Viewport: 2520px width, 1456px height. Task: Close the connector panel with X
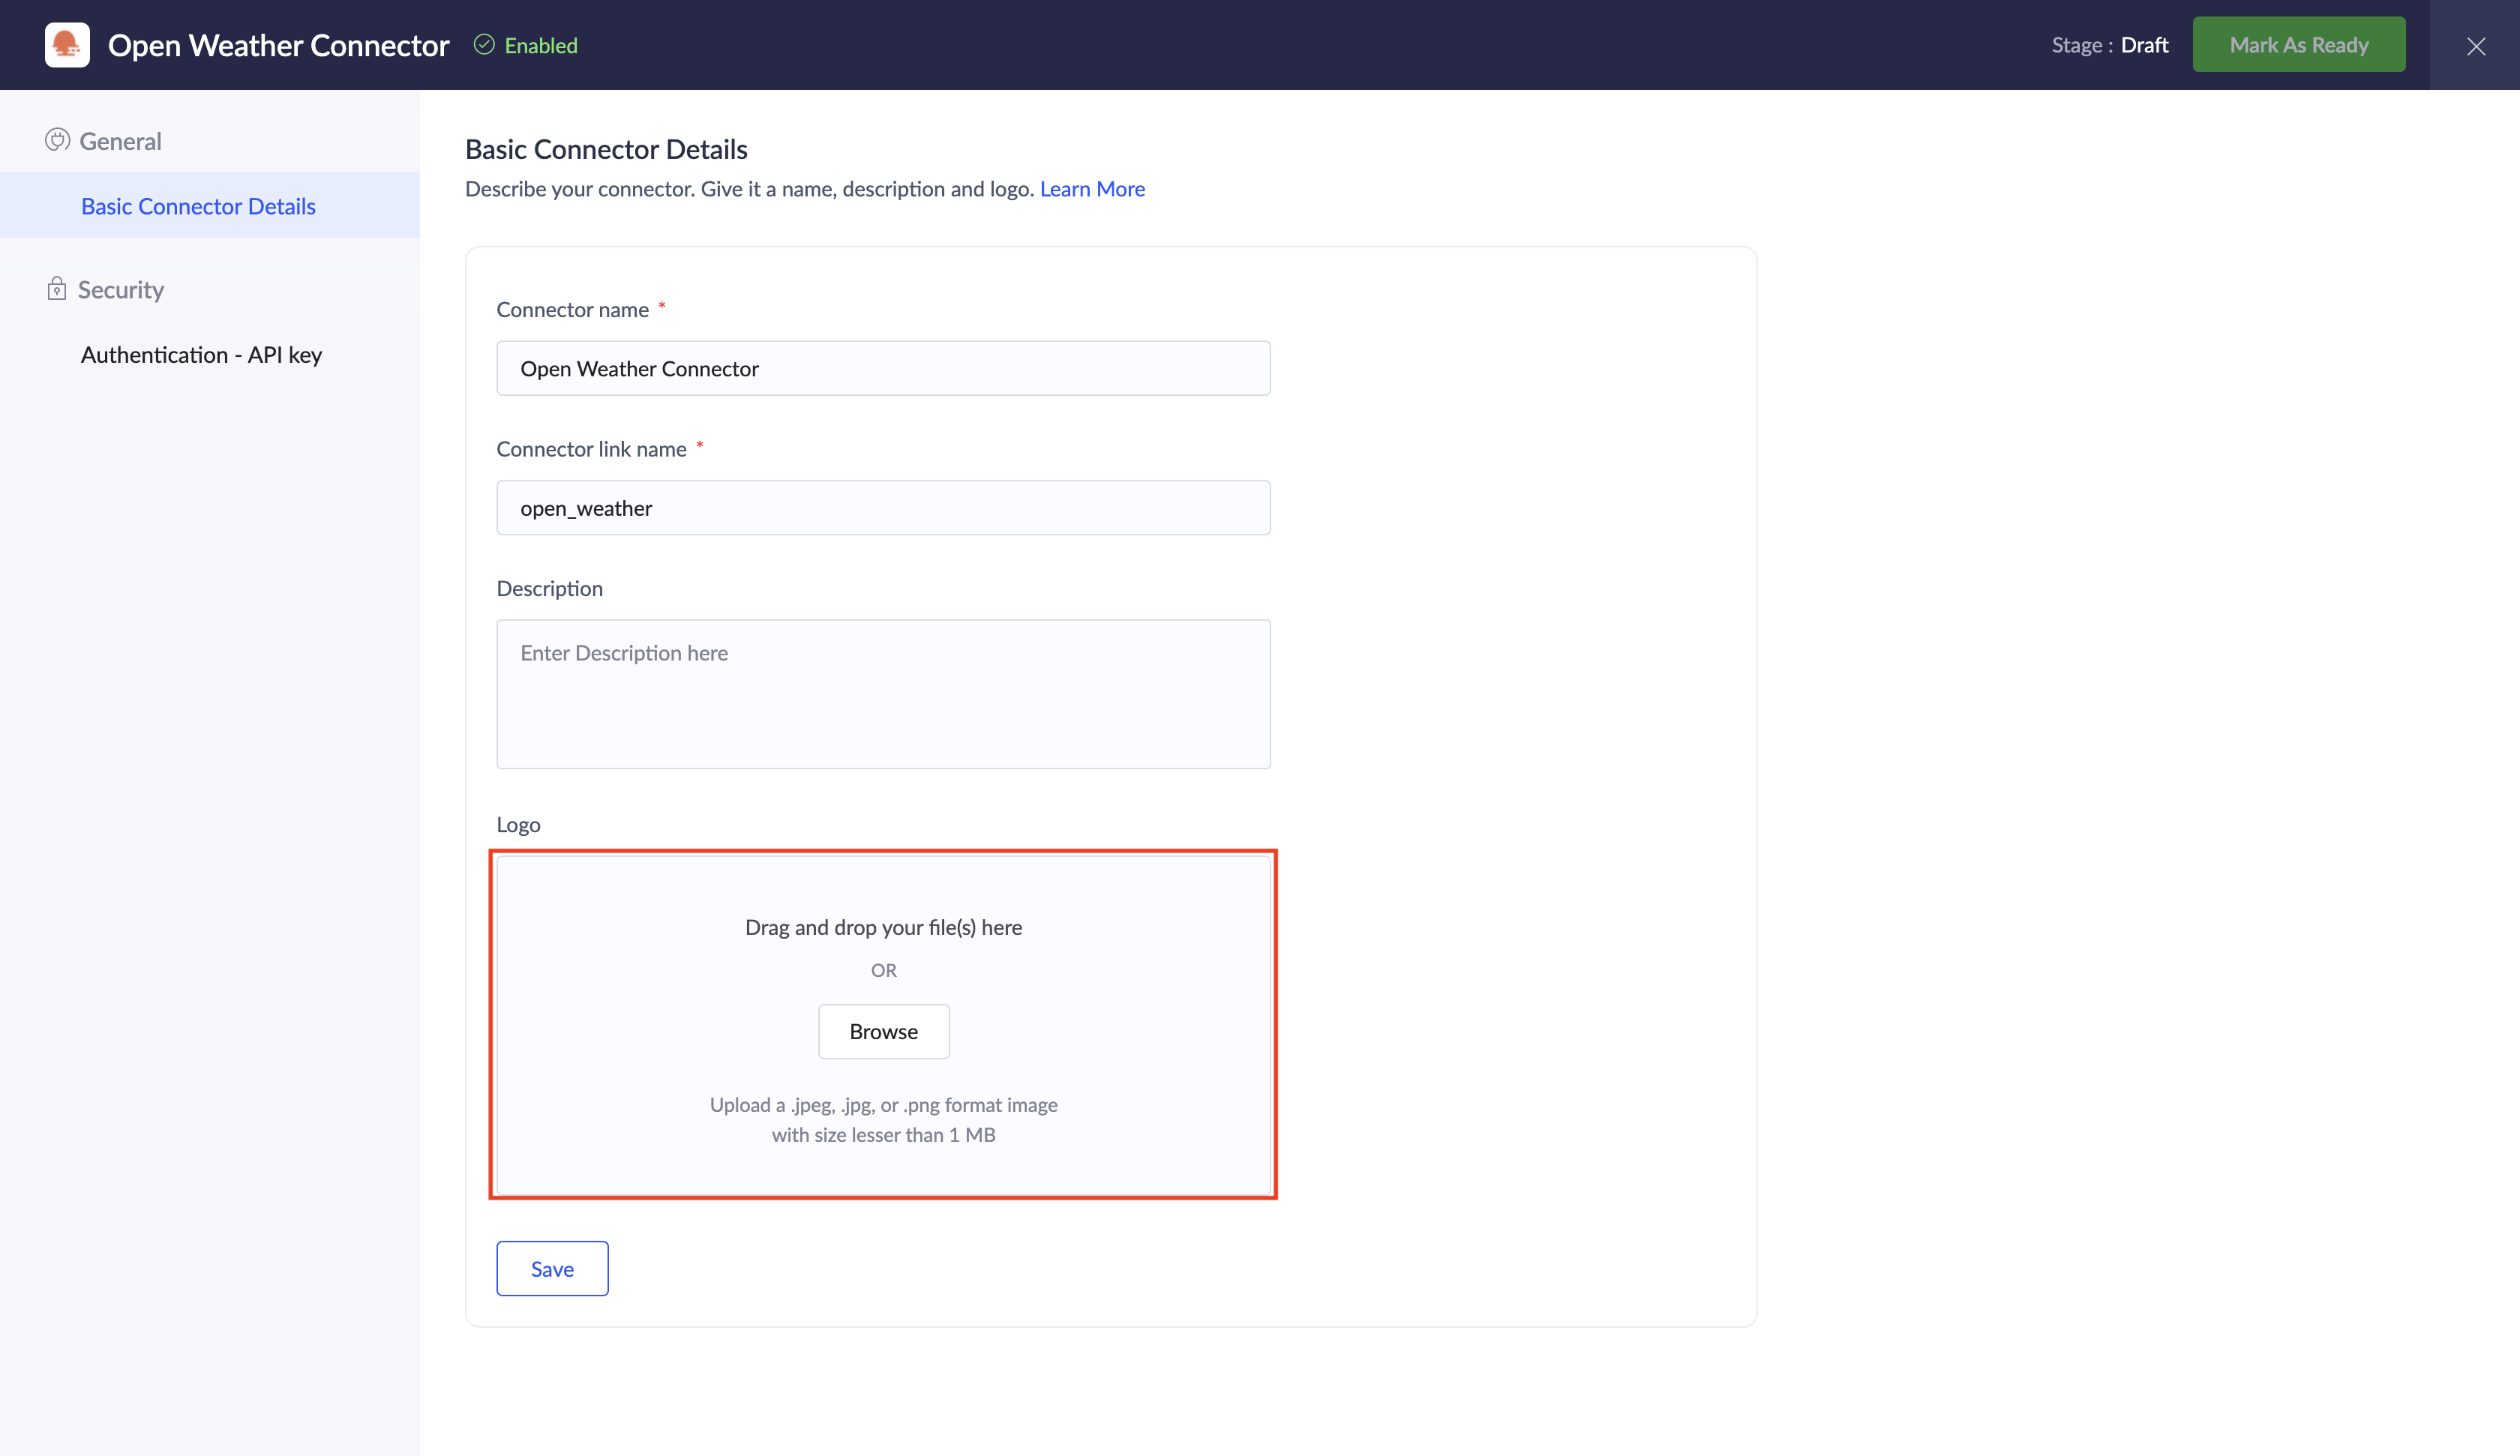tap(2475, 46)
